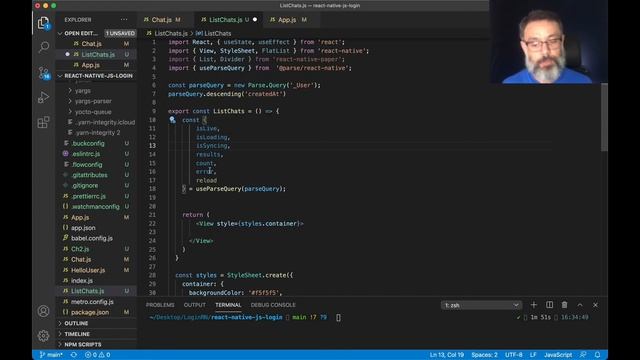Click the Spaces: 2 indentation setting
The height and width of the screenshot is (360, 640).
[484, 355]
